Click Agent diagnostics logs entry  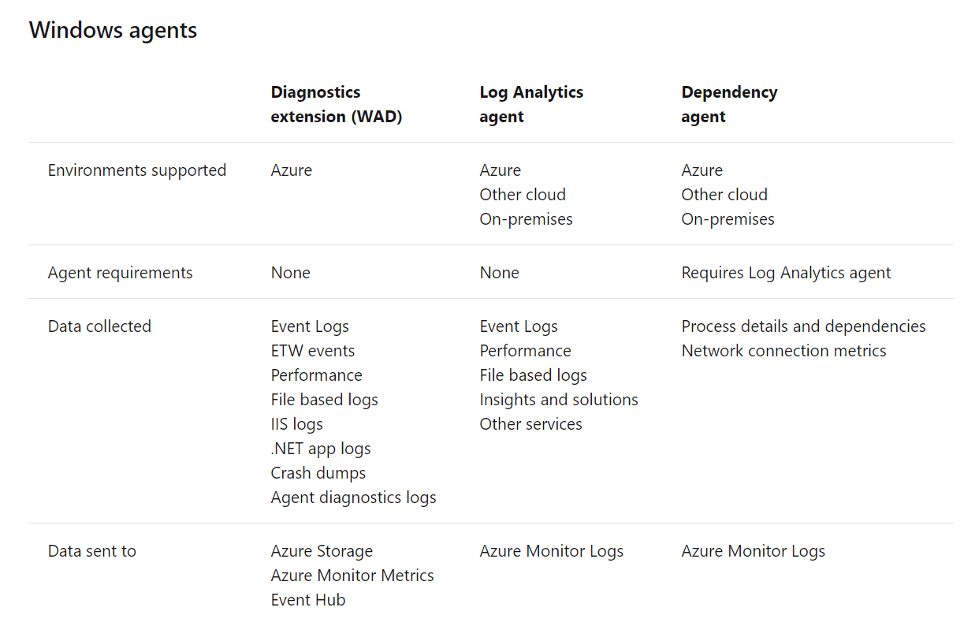pyautogui.click(x=353, y=497)
